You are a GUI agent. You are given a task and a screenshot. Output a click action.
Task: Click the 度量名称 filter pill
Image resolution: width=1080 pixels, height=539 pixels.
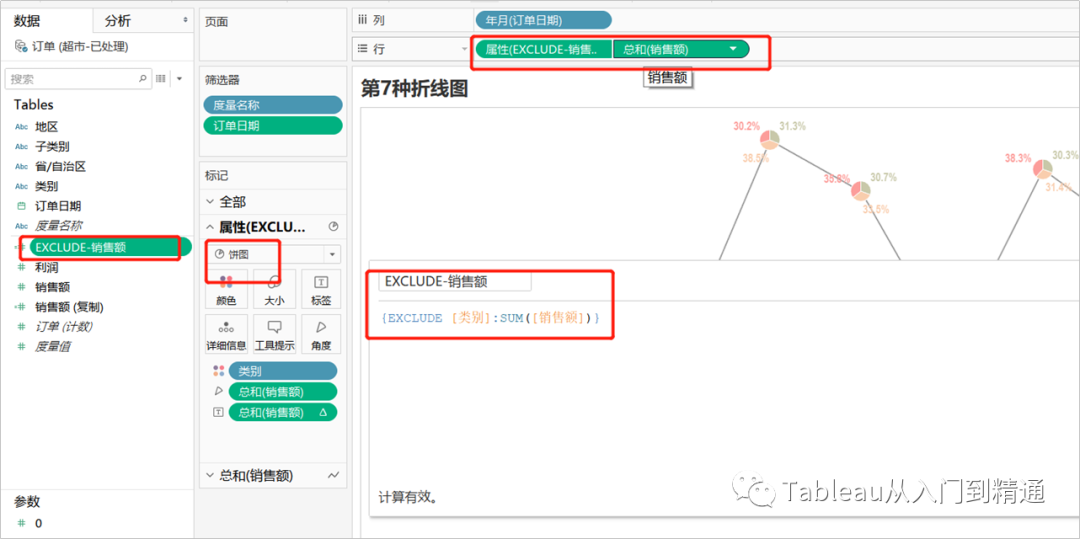tap(273, 105)
